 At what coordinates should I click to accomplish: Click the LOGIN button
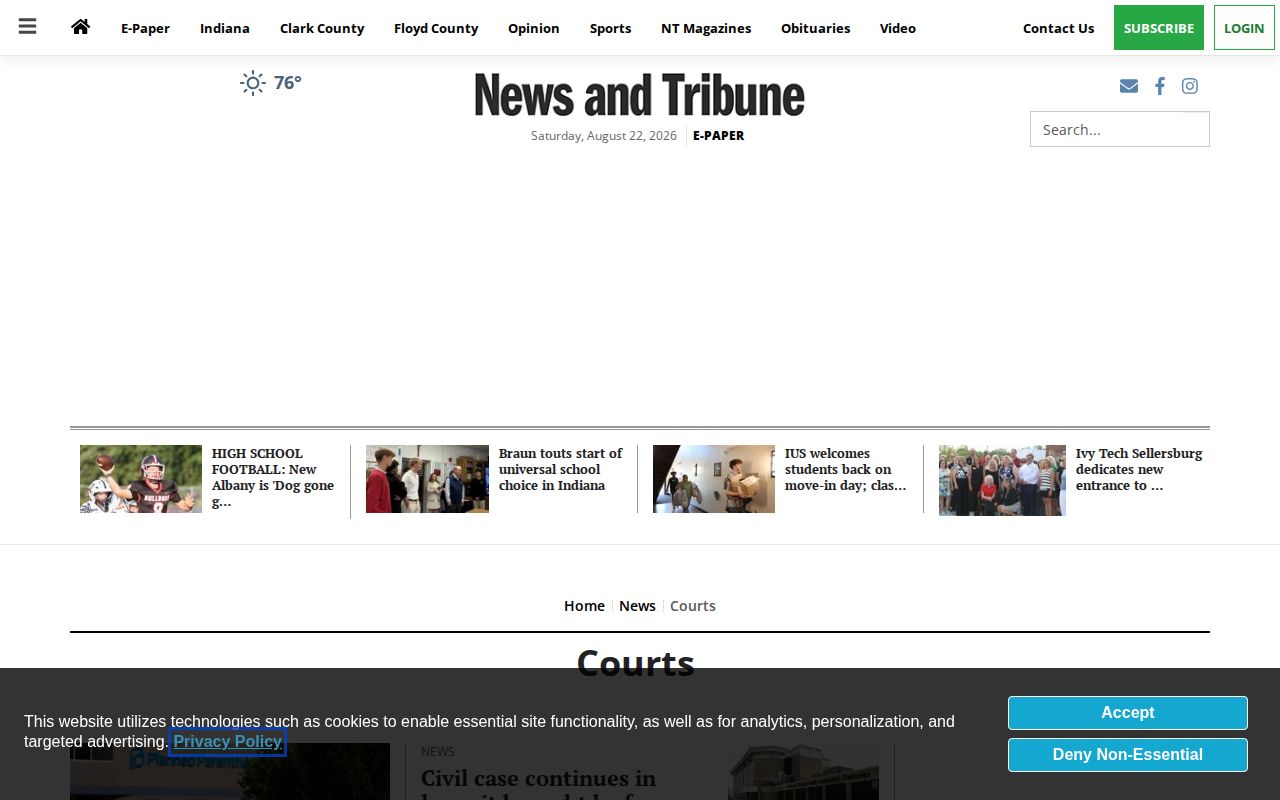(1244, 28)
